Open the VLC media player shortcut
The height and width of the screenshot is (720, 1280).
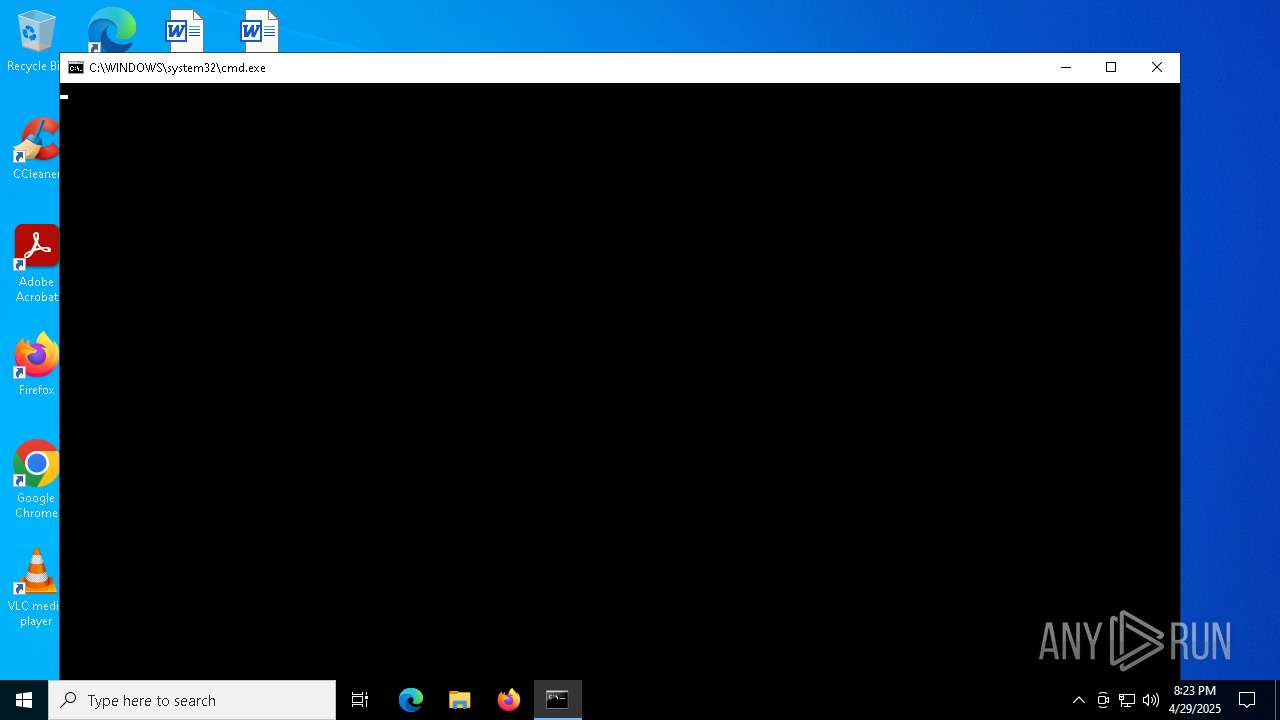(36, 587)
